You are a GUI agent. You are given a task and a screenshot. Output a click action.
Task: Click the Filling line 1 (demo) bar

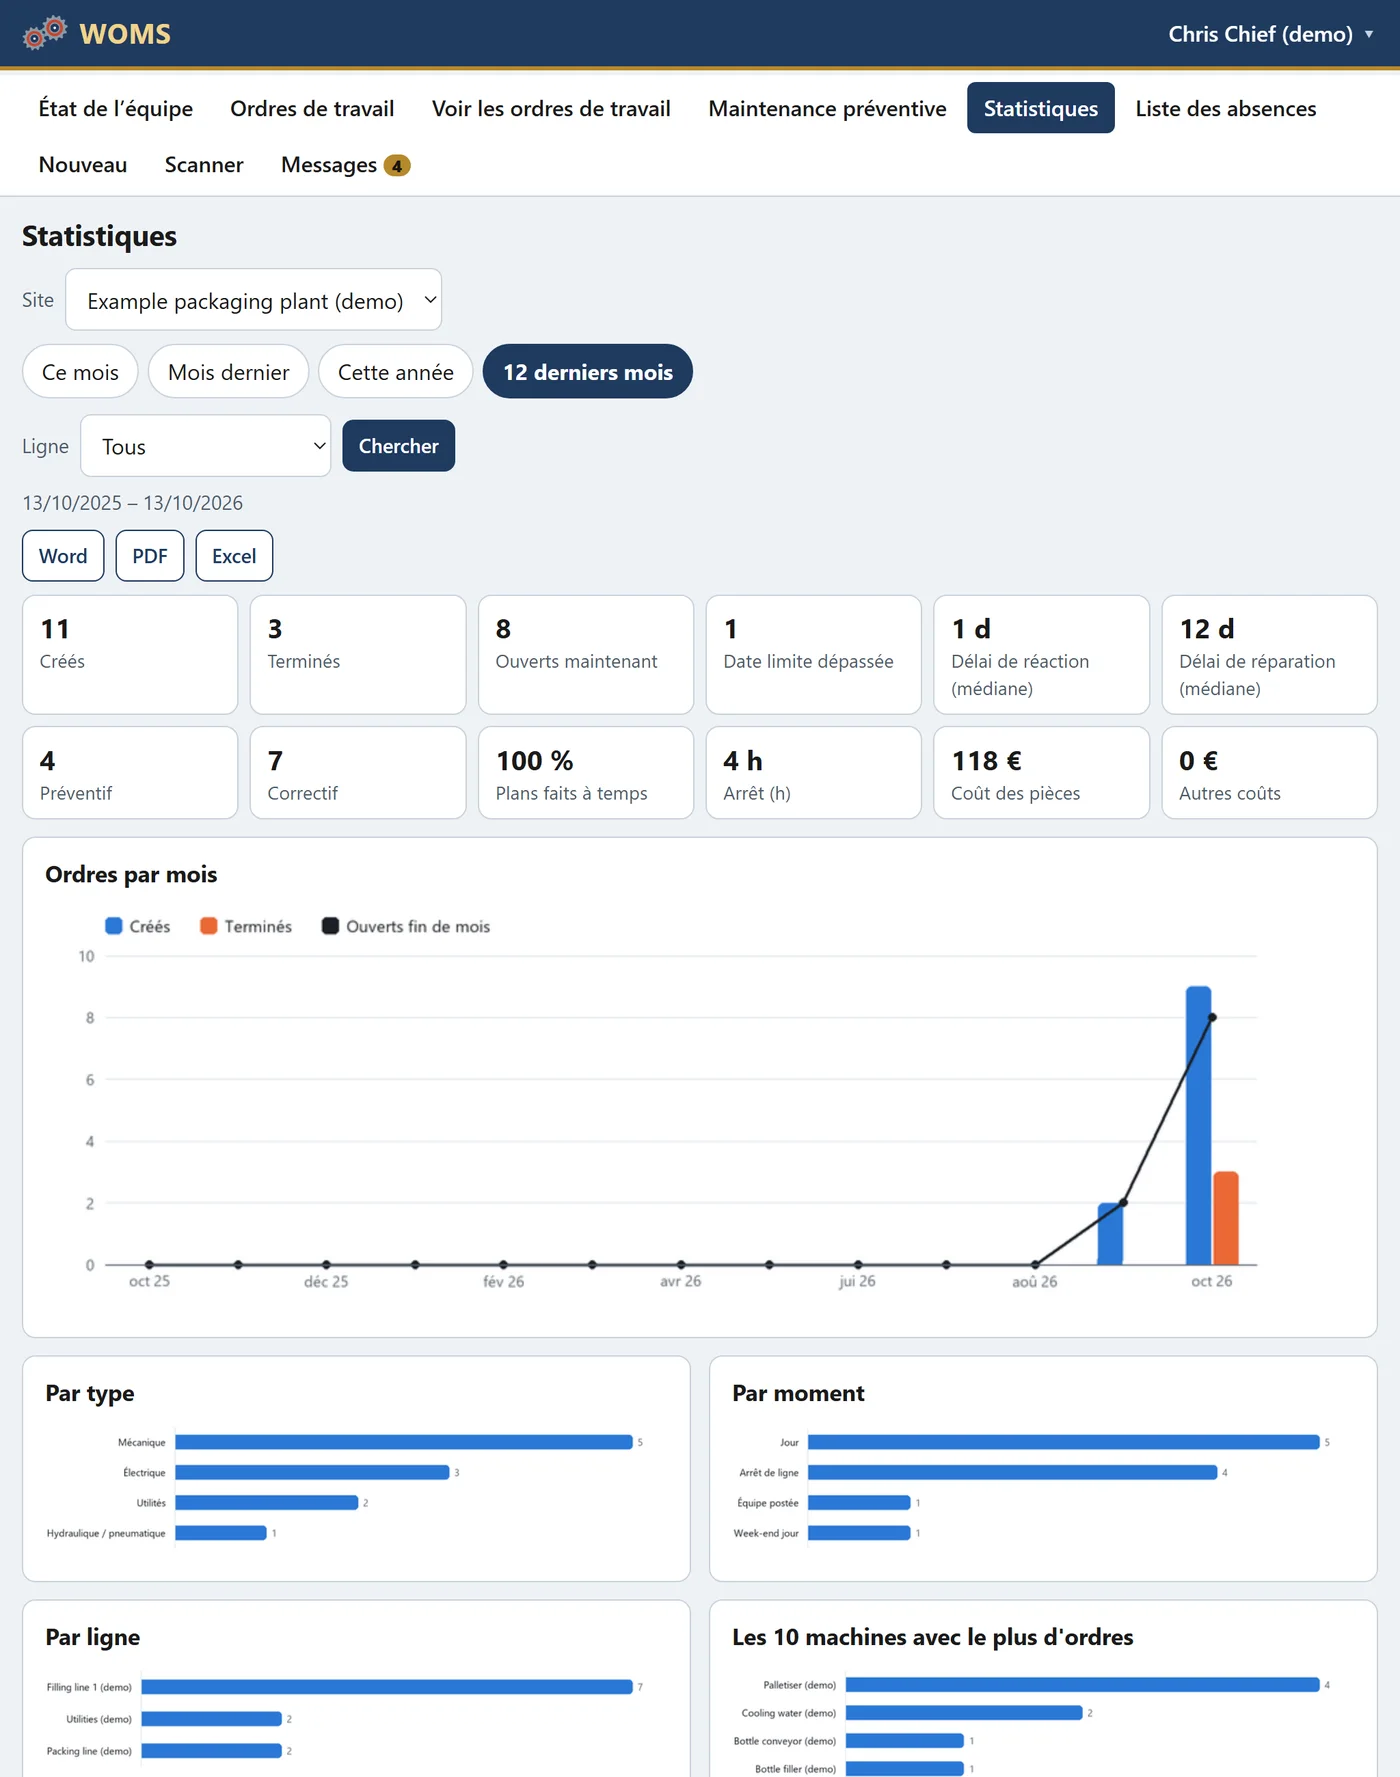point(387,1687)
